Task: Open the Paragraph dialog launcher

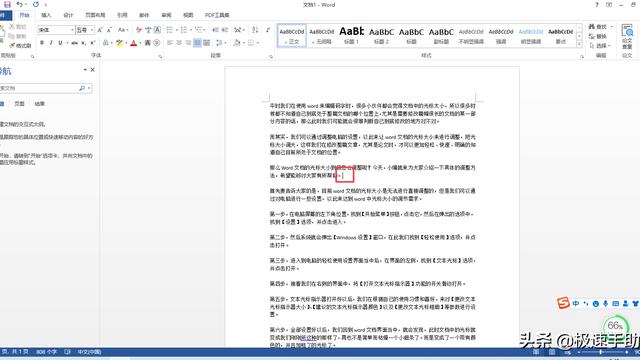Action: click(x=271, y=57)
